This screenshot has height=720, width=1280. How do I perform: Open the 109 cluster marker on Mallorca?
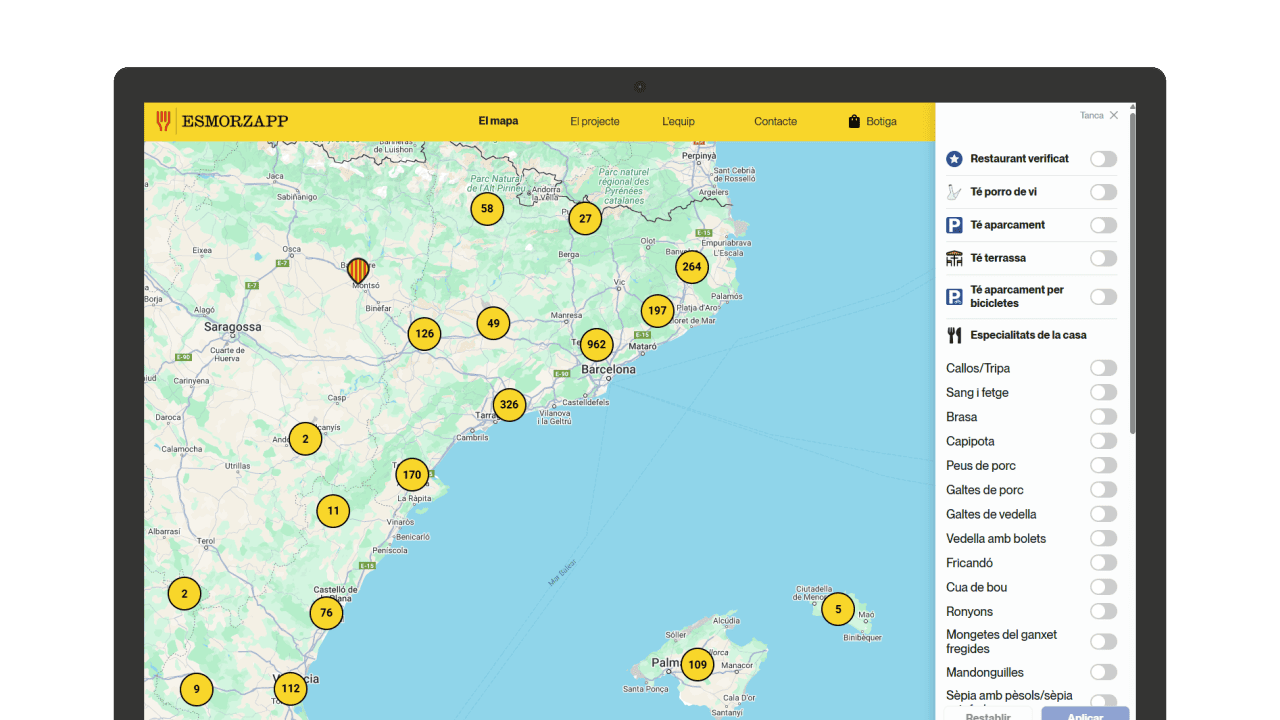pyautogui.click(x=697, y=665)
